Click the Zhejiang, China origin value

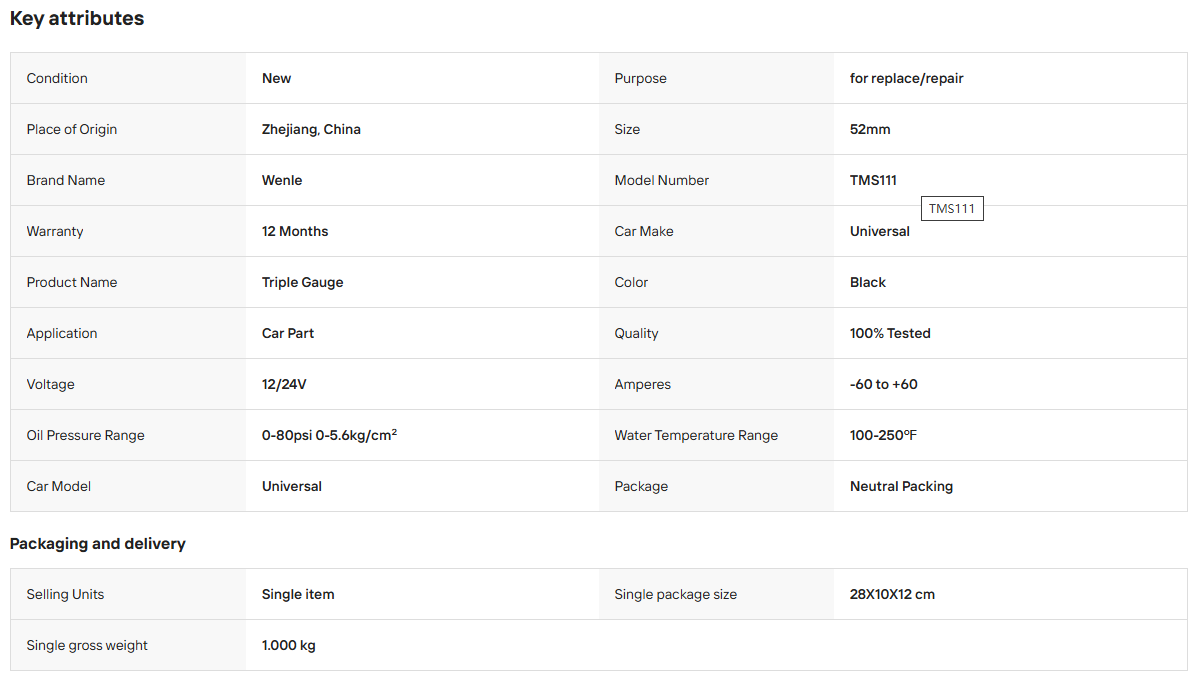pyautogui.click(x=311, y=129)
